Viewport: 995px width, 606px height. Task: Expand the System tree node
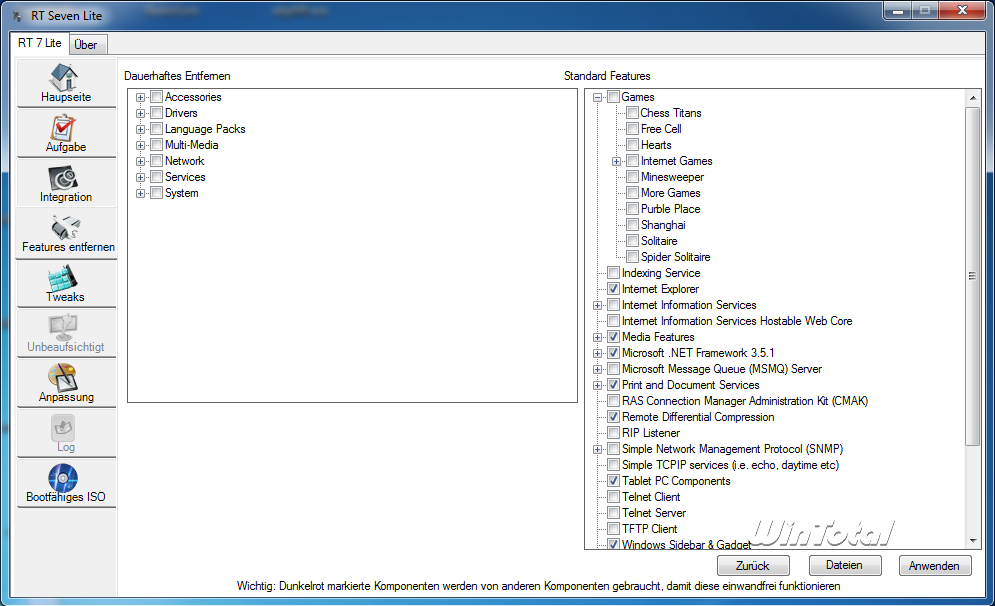(x=140, y=194)
